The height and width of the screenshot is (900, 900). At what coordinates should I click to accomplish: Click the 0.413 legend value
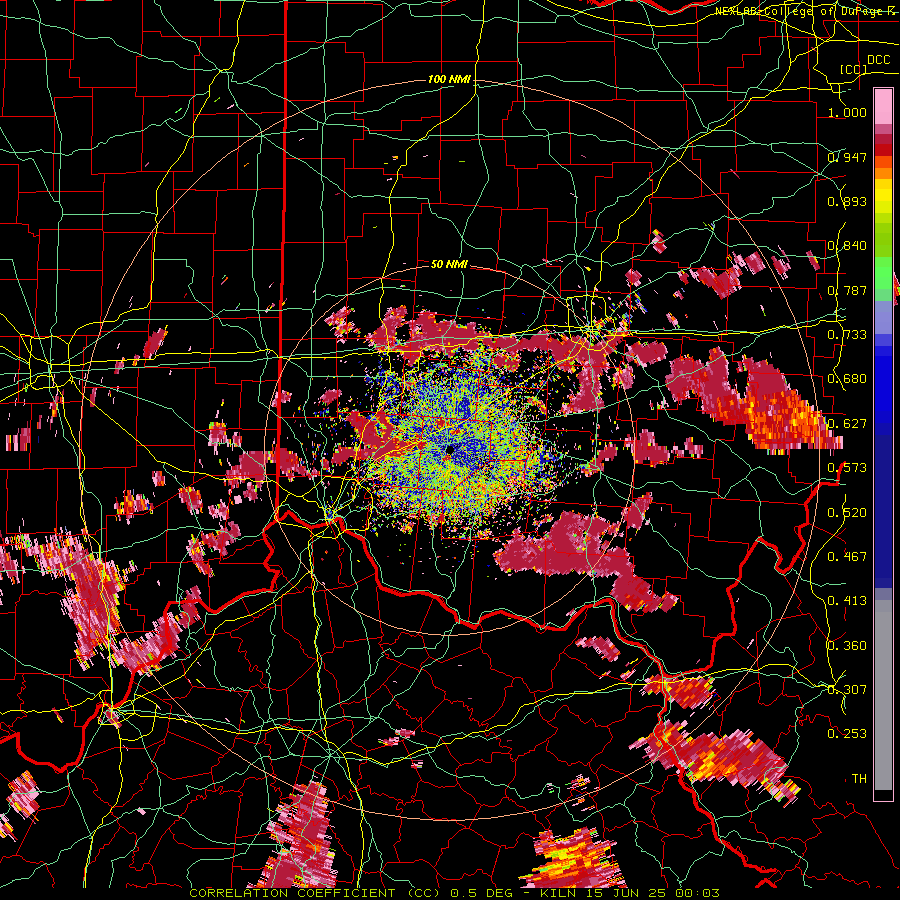(x=847, y=601)
